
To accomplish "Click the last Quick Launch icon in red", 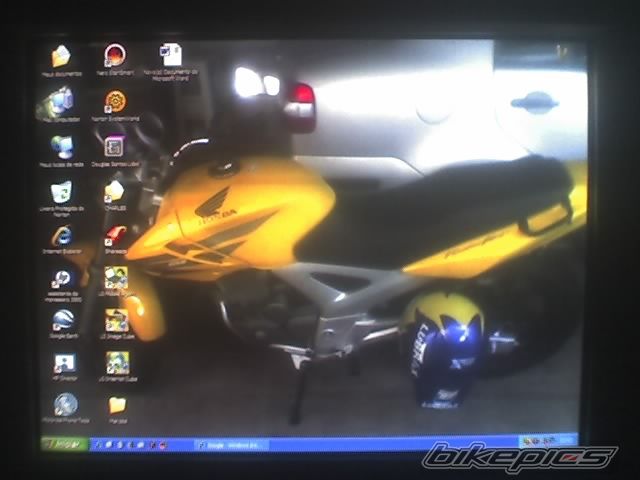I will pyautogui.click(x=163, y=445).
